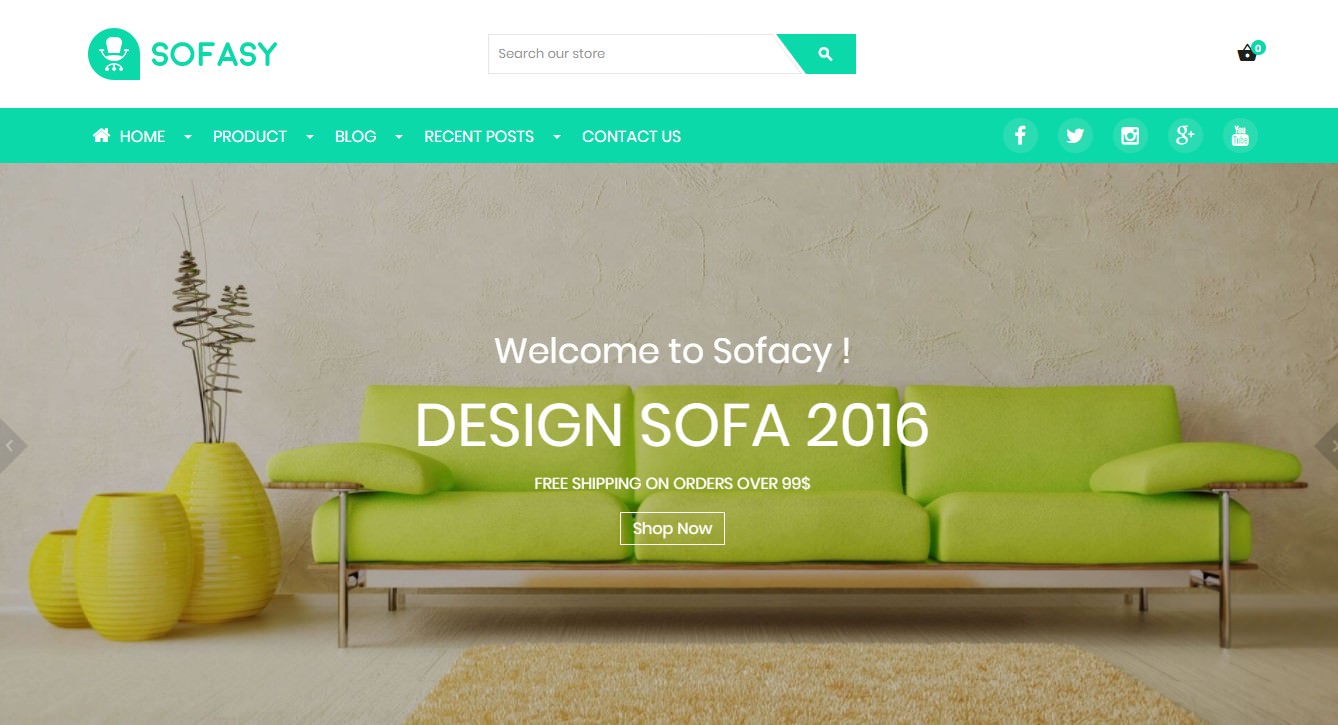The image size is (1338, 725).
Task: Go to the previous slide arrow
Action: click(x=10, y=446)
